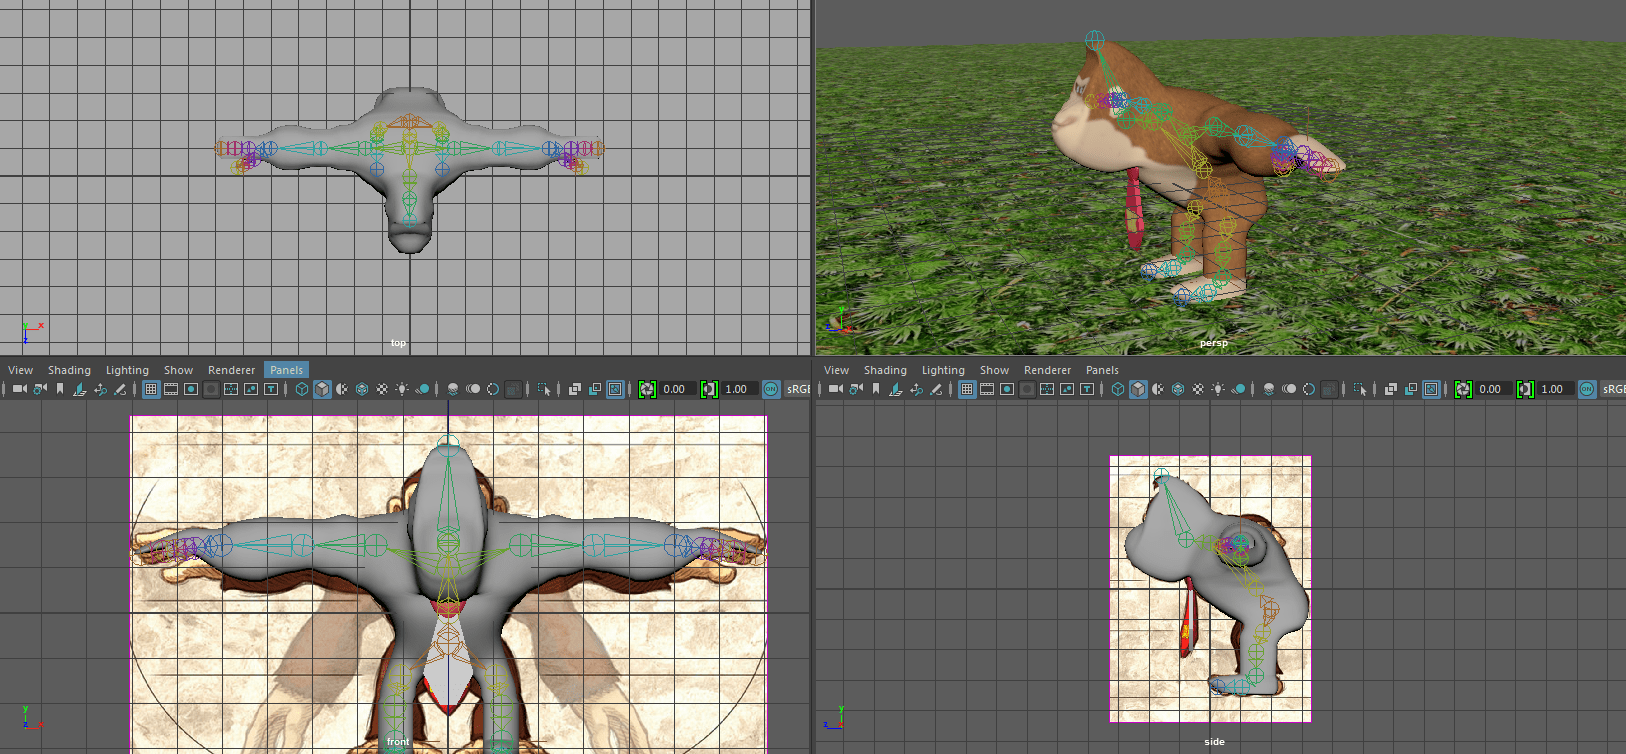Open camera Bookmarks icon in front panel toolbar
The image size is (1626, 754).
(x=60, y=389)
